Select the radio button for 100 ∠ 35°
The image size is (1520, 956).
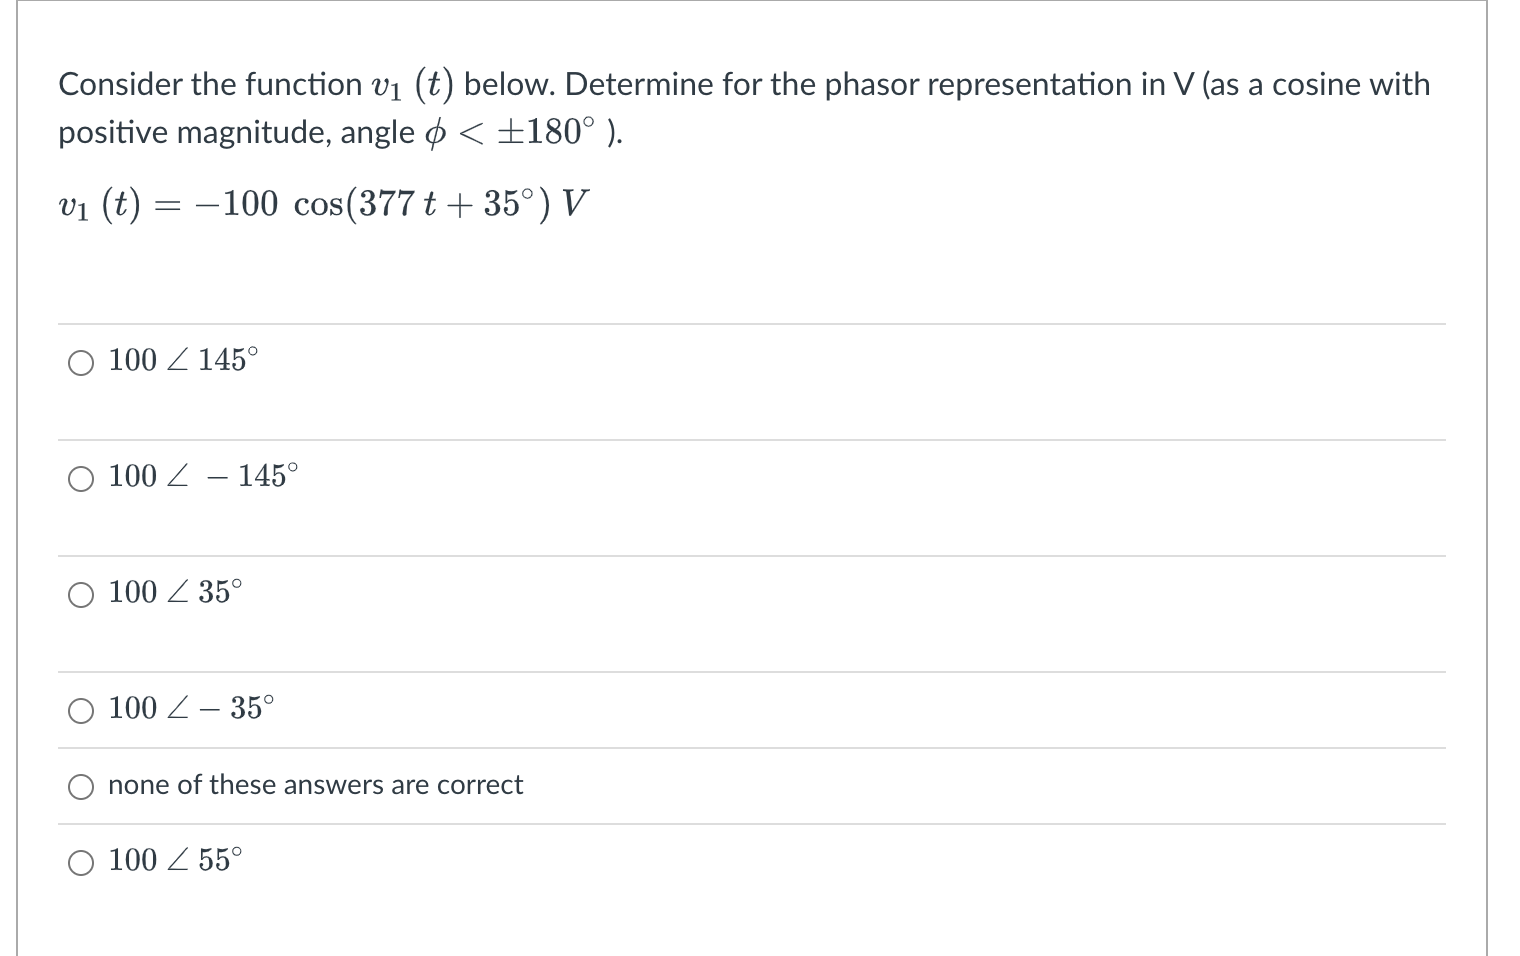click(x=81, y=594)
